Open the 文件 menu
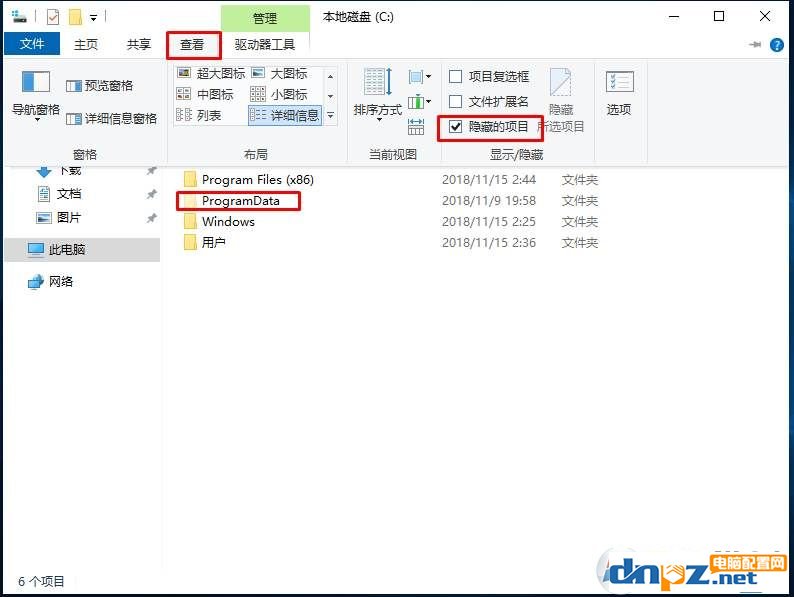Screen dimensions: 794x597 [x=32, y=44]
